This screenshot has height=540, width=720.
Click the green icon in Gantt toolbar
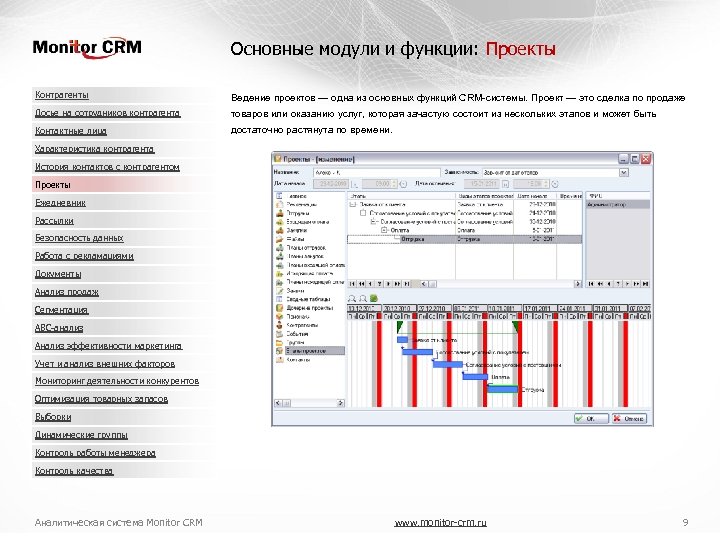[x=374, y=298]
